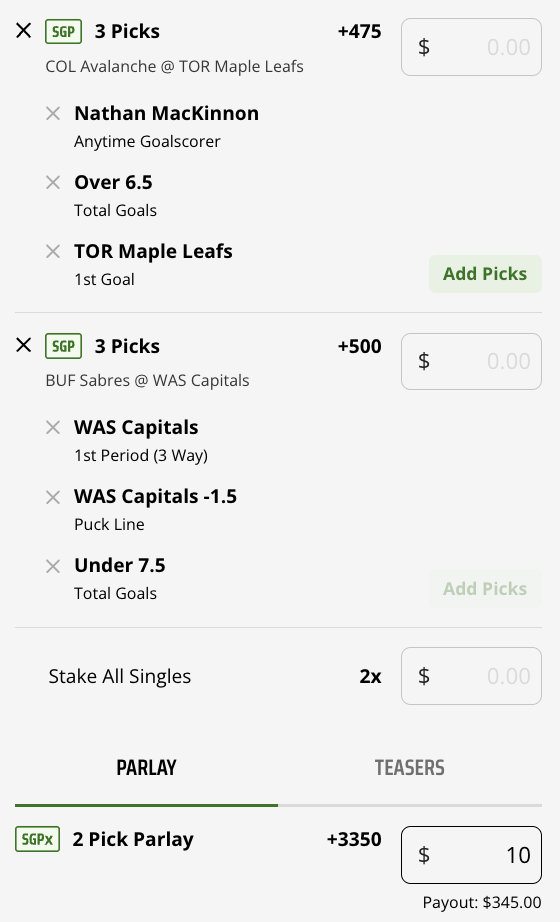Remove WAS Capitals 1st Period pick
The width and height of the screenshot is (560, 922).
coord(53,427)
